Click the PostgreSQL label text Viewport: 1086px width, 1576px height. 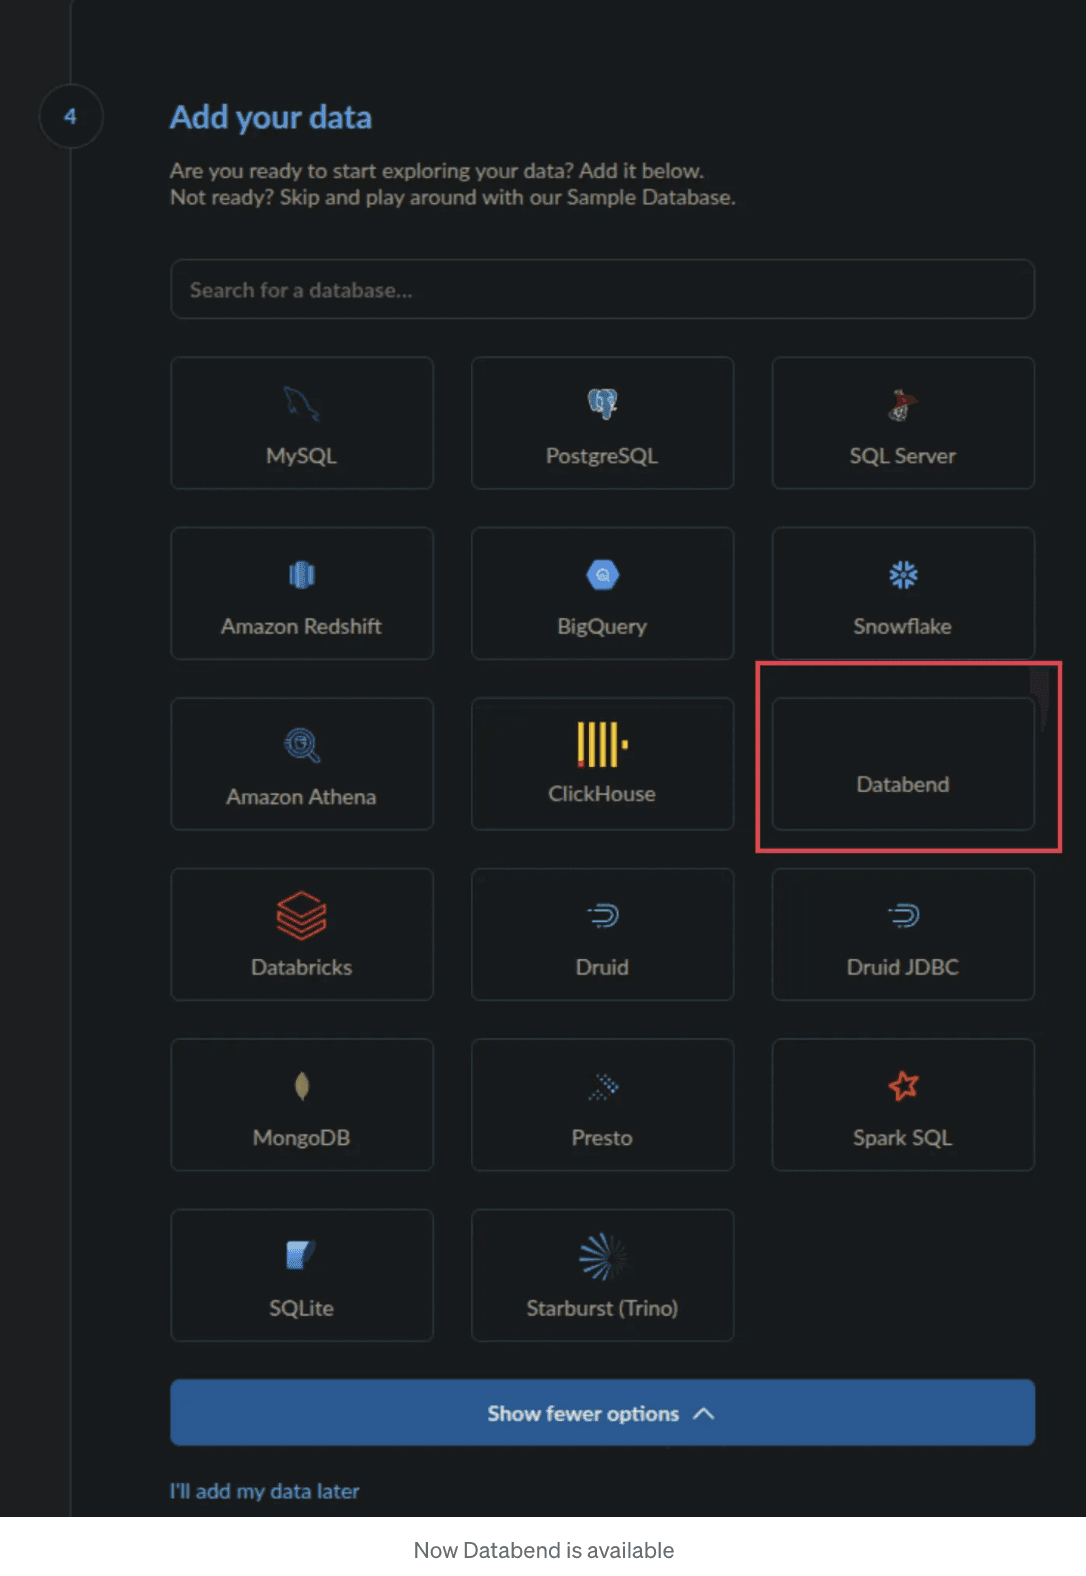602,456
